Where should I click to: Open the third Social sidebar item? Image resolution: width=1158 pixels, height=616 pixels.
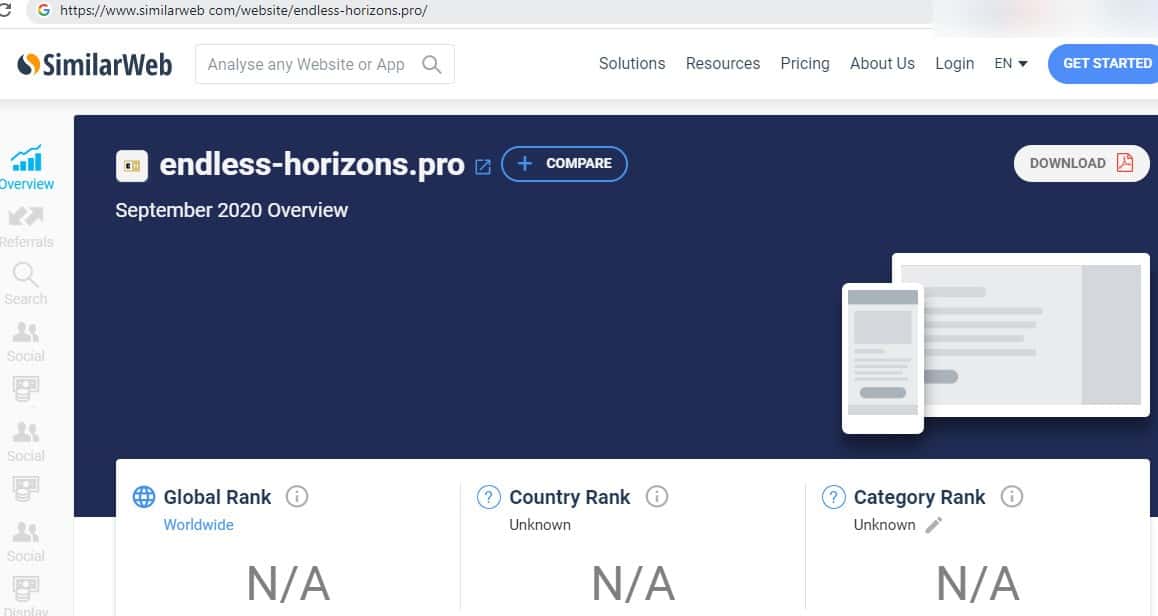tap(26, 542)
